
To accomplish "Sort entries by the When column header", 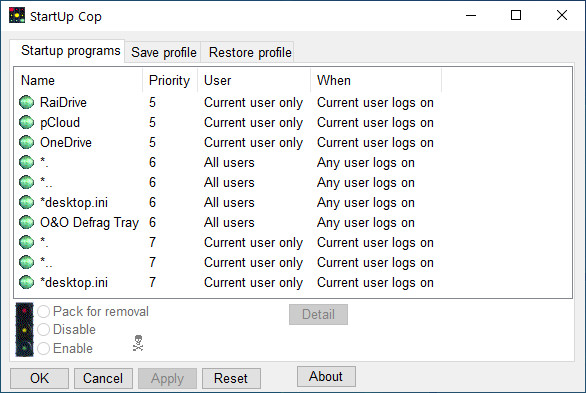I will coord(376,80).
